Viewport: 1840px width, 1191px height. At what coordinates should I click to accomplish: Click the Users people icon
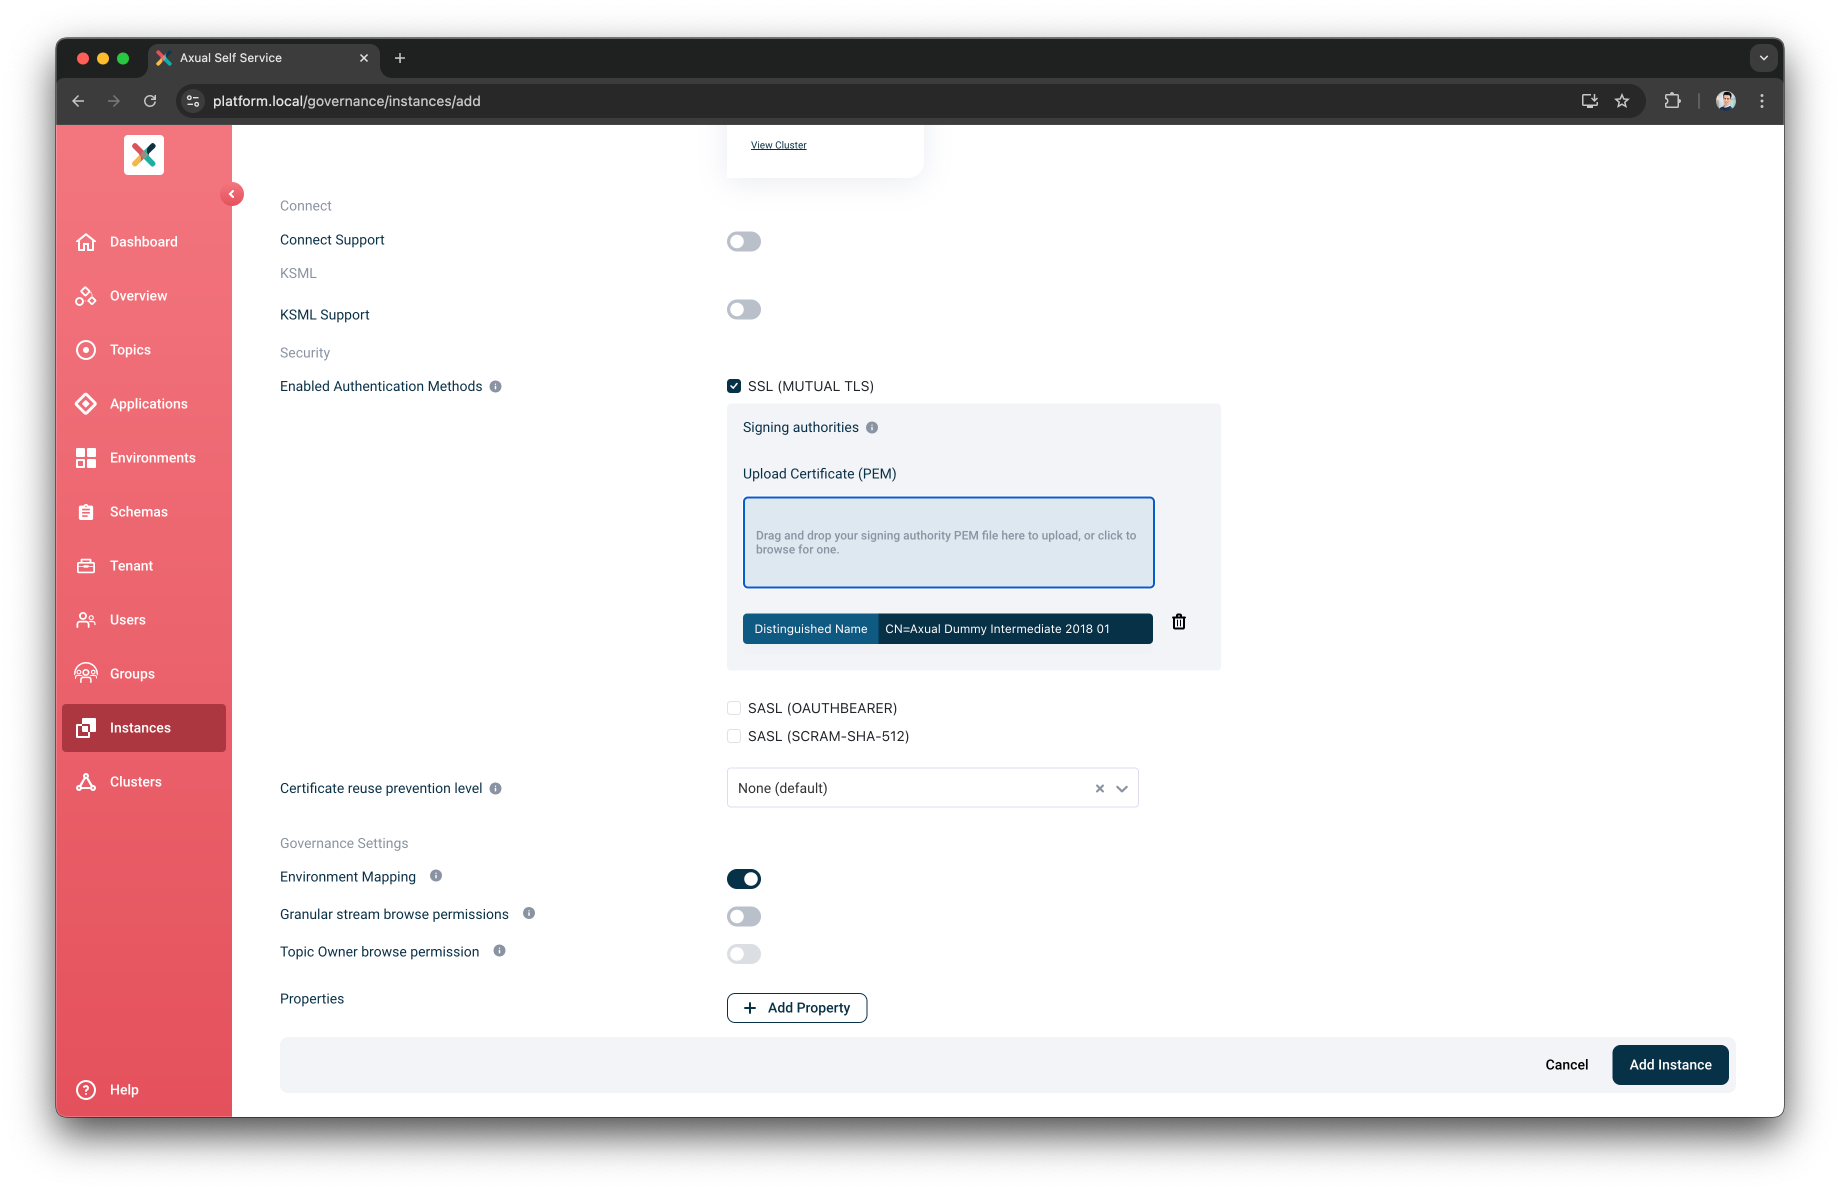coord(86,620)
